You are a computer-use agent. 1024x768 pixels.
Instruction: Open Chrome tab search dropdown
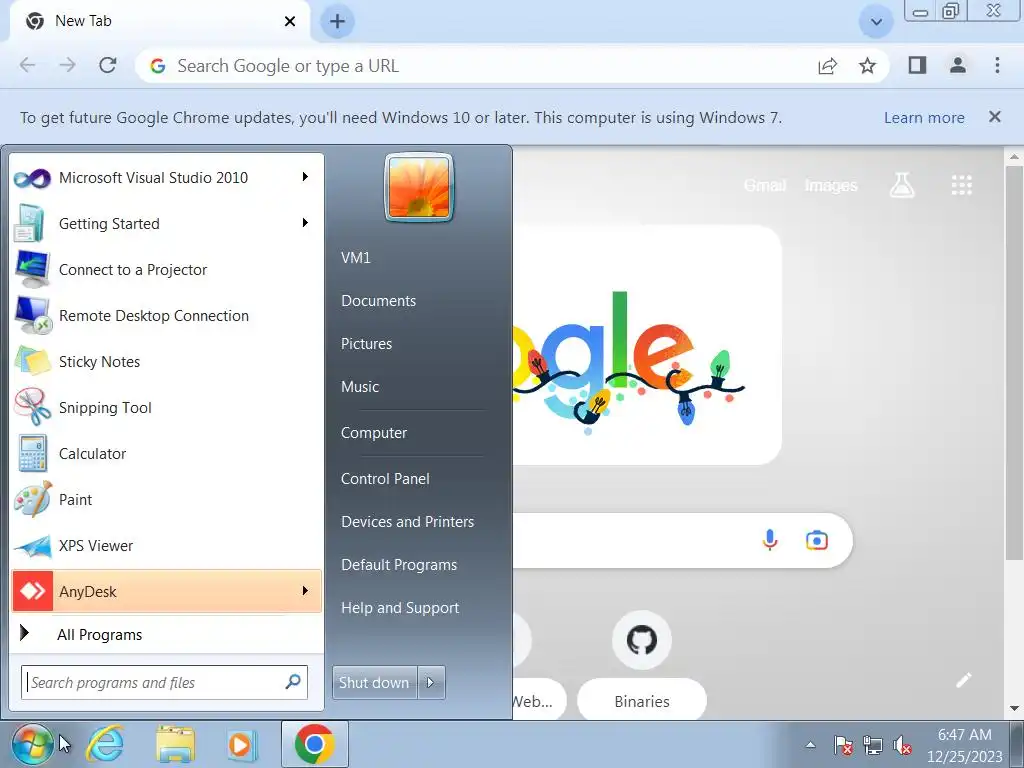pos(876,22)
